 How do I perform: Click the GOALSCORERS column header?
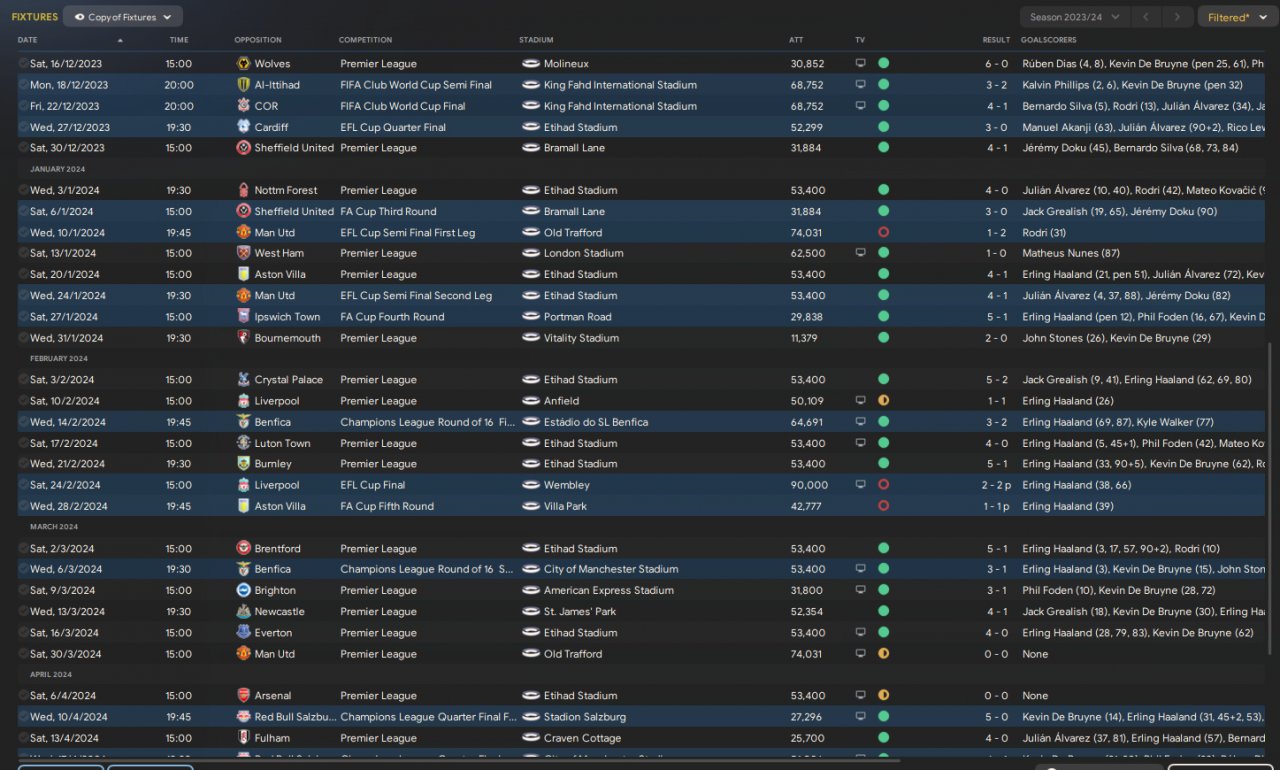1049,40
